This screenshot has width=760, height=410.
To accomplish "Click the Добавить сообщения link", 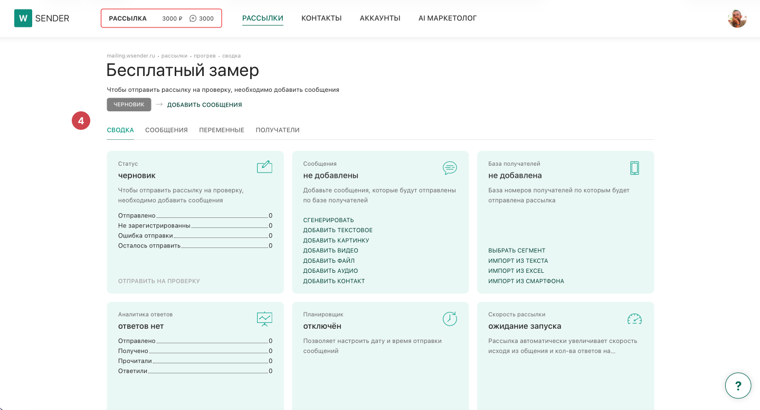I will 205,105.
